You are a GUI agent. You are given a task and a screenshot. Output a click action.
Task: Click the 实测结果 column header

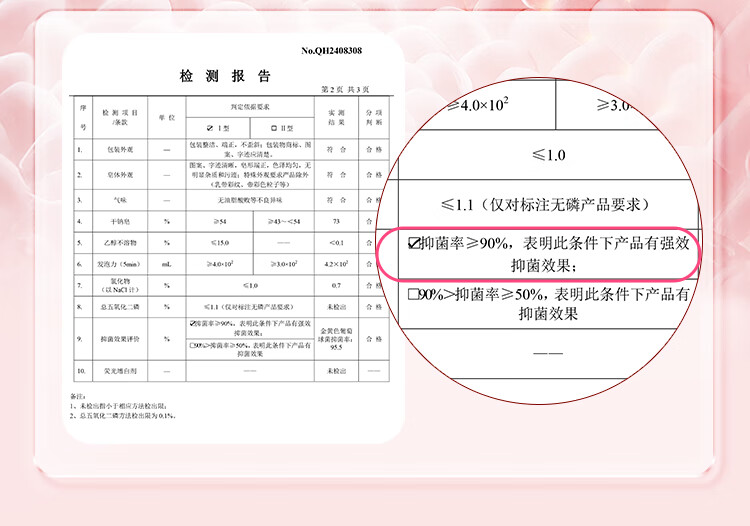click(x=336, y=118)
